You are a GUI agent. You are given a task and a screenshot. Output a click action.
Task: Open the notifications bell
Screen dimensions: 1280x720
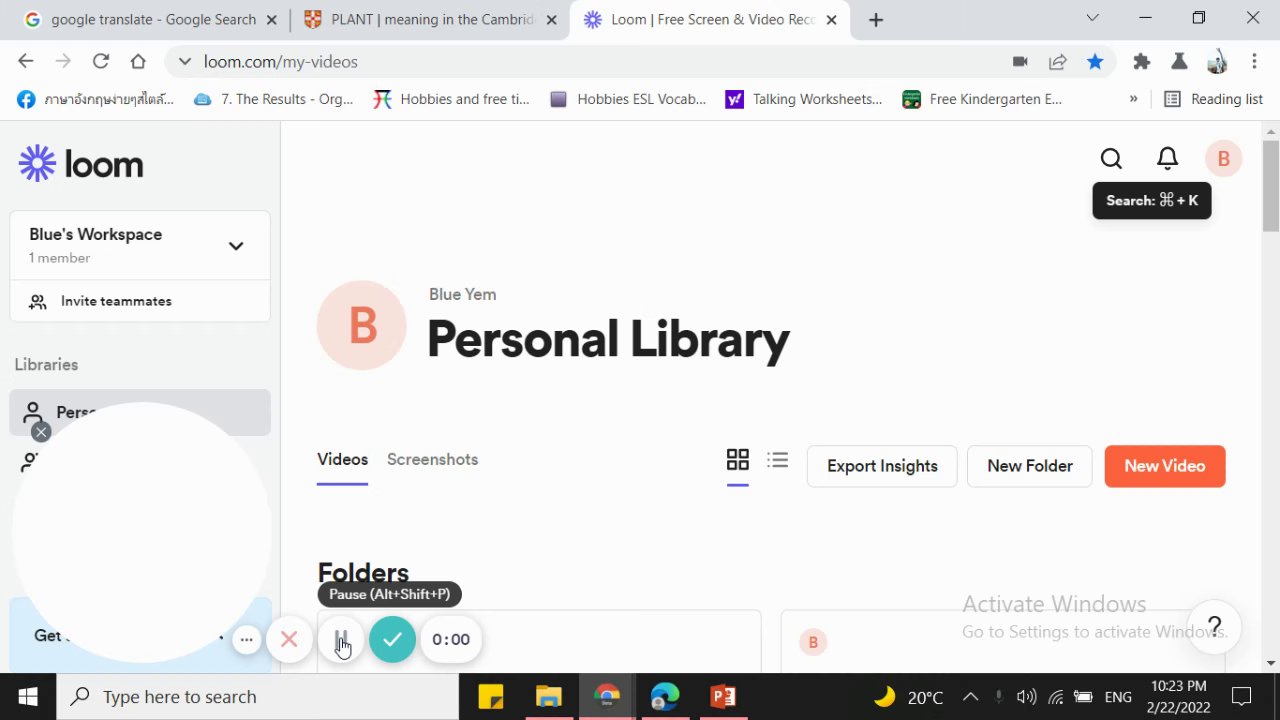pos(1167,159)
